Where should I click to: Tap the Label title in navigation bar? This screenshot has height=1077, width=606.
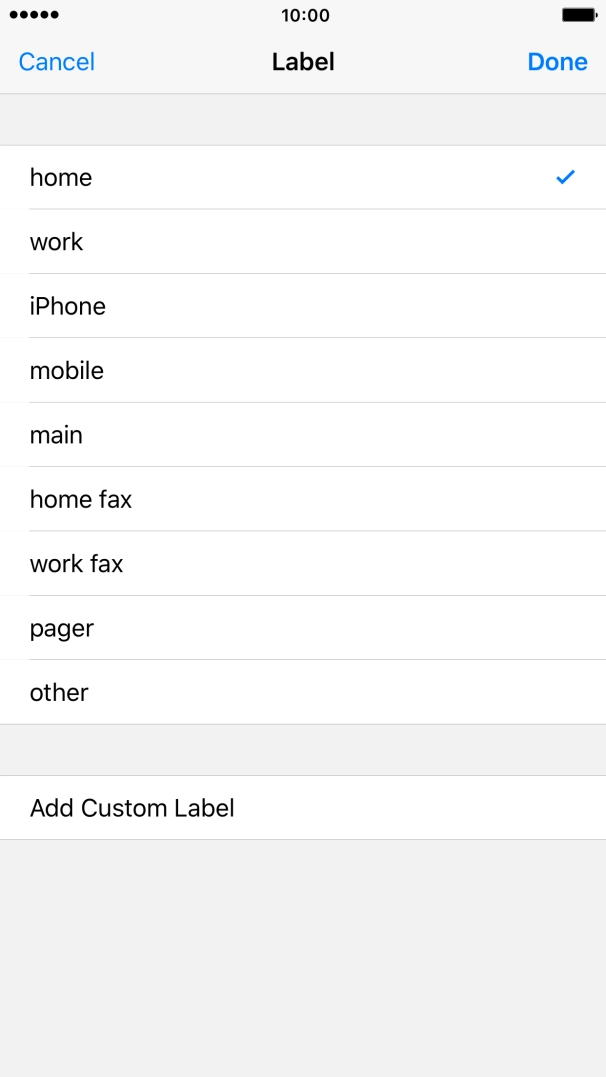pos(303,61)
